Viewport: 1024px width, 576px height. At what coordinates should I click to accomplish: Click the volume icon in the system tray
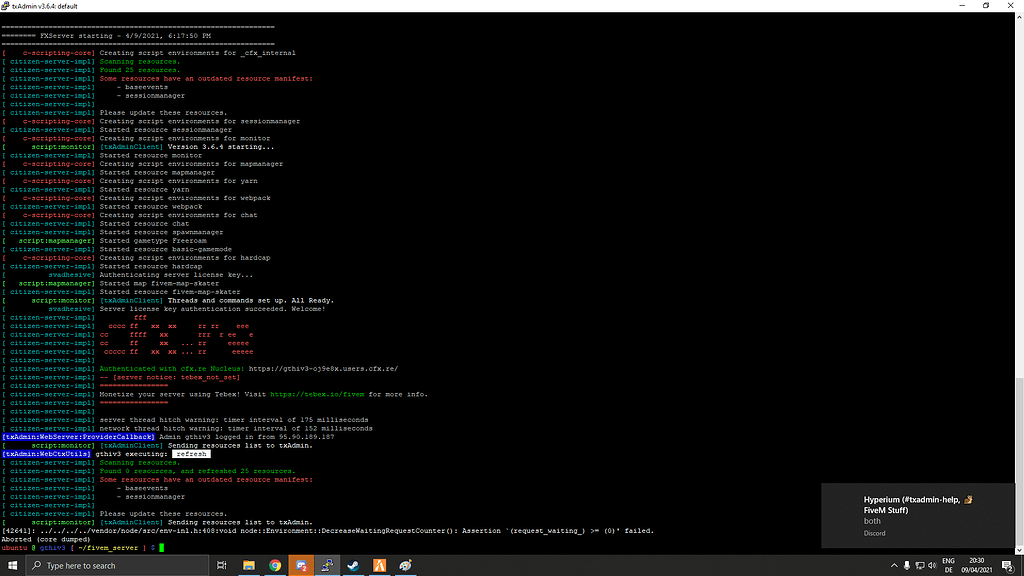[x=932, y=565]
